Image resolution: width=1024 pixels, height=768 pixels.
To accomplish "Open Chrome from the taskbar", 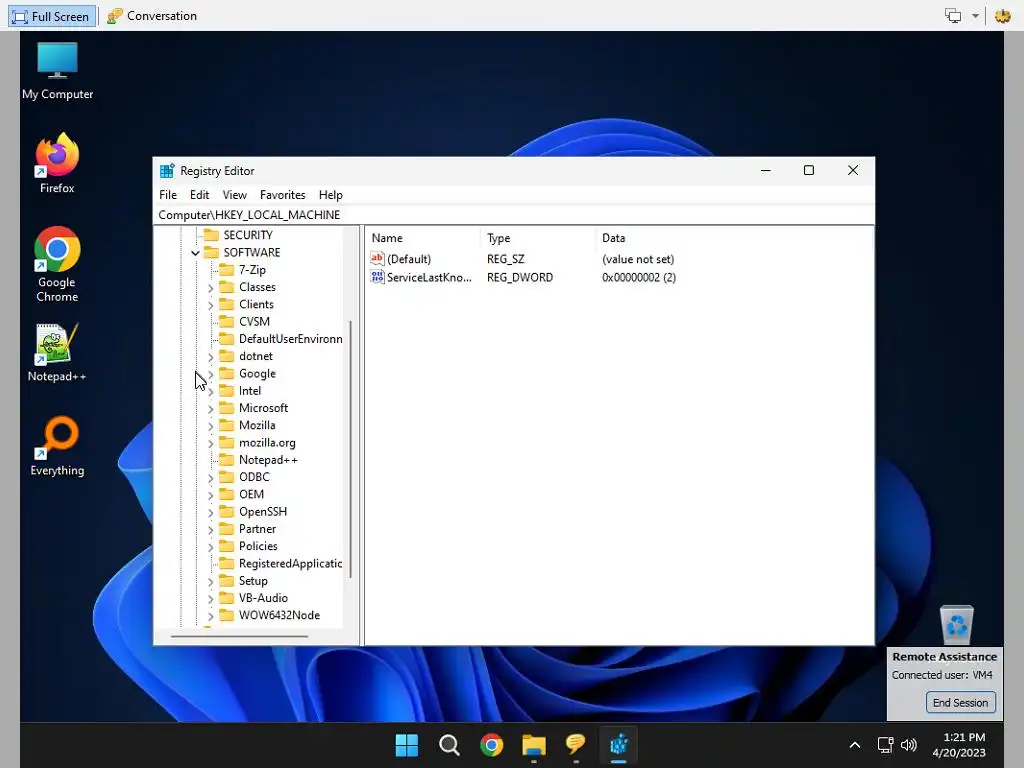I will 492,744.
